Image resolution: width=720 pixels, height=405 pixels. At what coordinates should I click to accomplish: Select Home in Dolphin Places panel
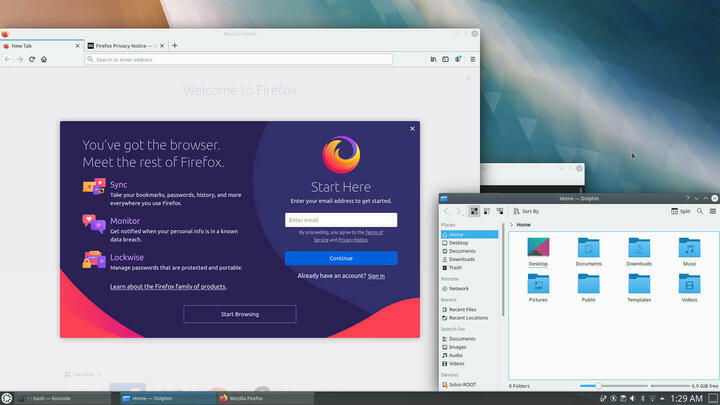click(x=469, y=235)
